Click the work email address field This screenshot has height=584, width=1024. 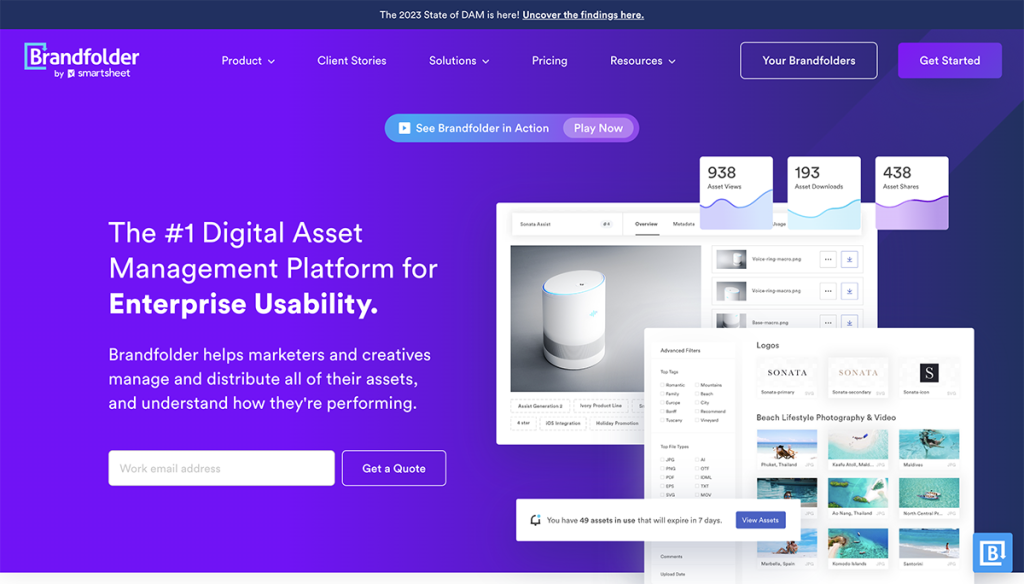point(220,468)
